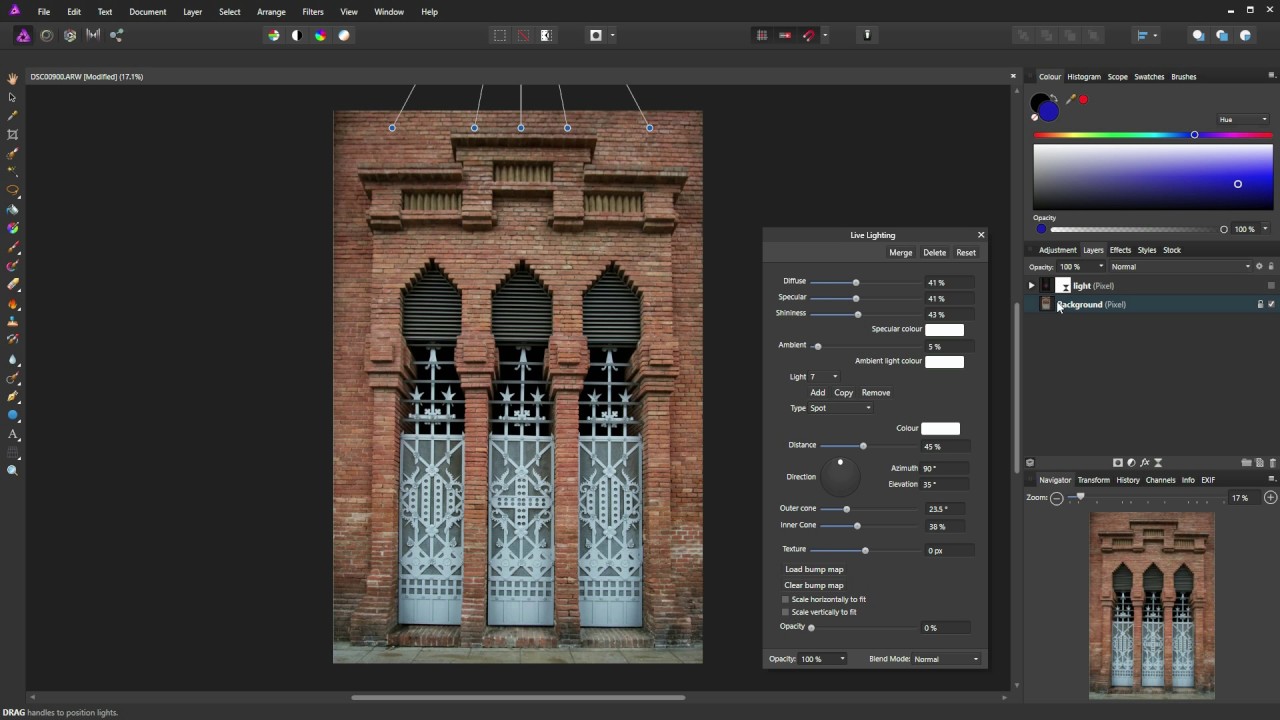The width and height of the screenshot is (1280, 720).
Task: Switch to Develop Persona
Action: 70,35
